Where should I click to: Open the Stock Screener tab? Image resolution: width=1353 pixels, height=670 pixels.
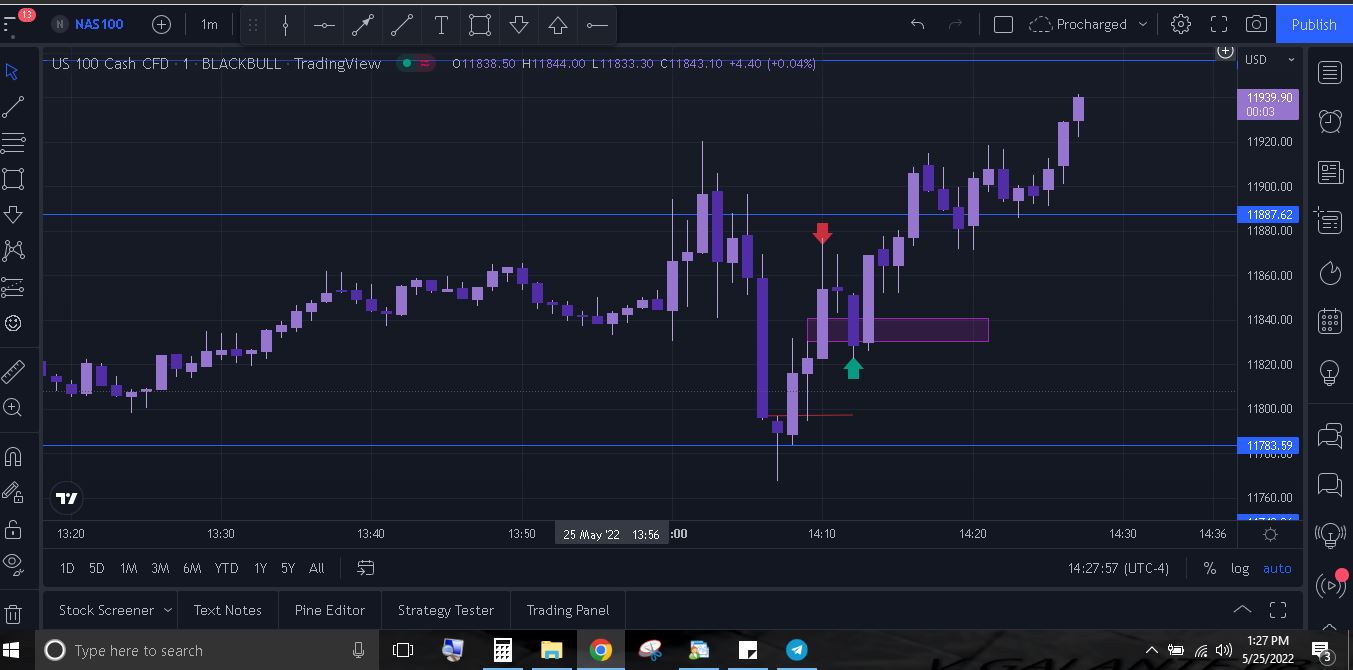(x=106, y=610)
